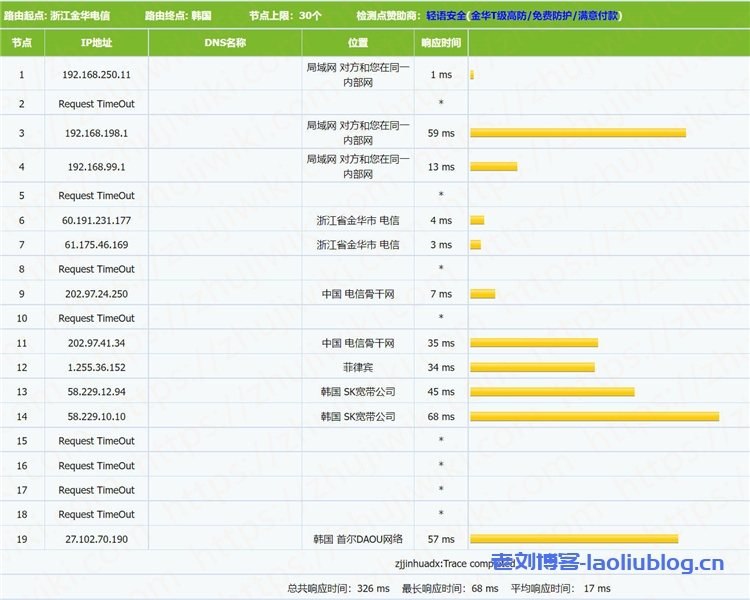Click Request TimeOut in node 2 row

coord(96,104)
